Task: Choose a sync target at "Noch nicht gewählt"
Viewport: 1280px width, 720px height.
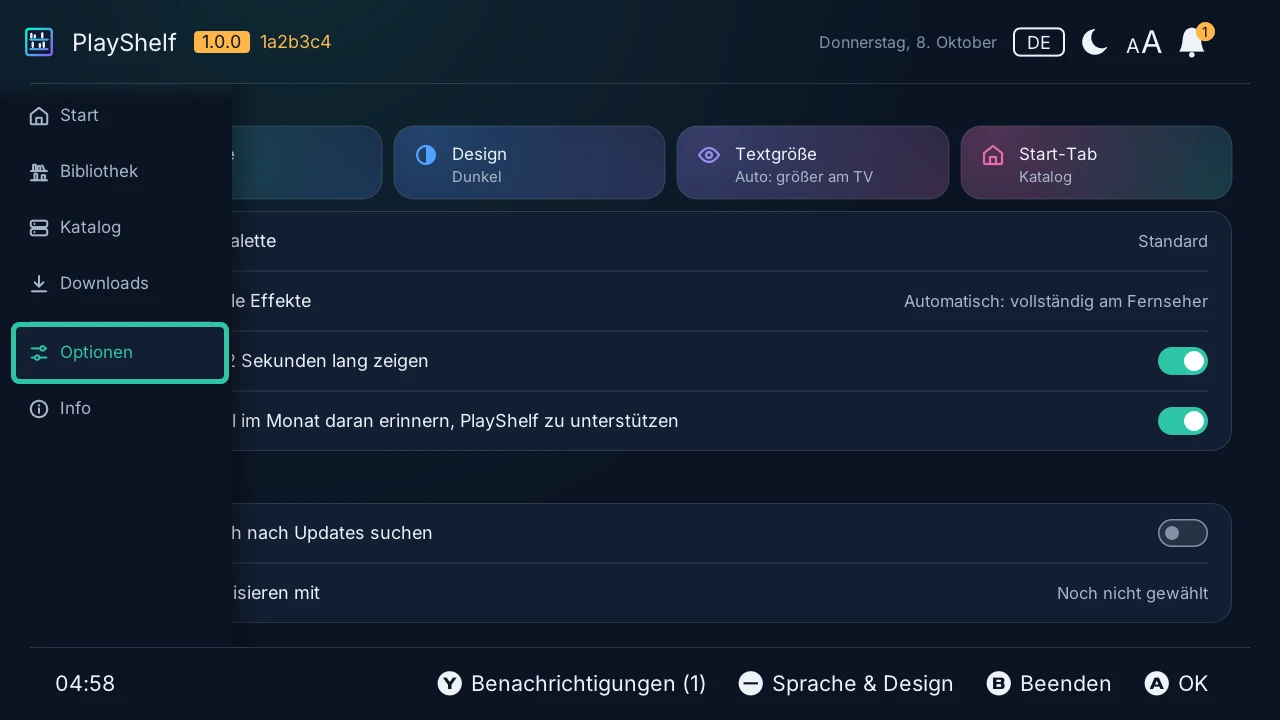Action: pyautogui.click(x=1132, y=593)
